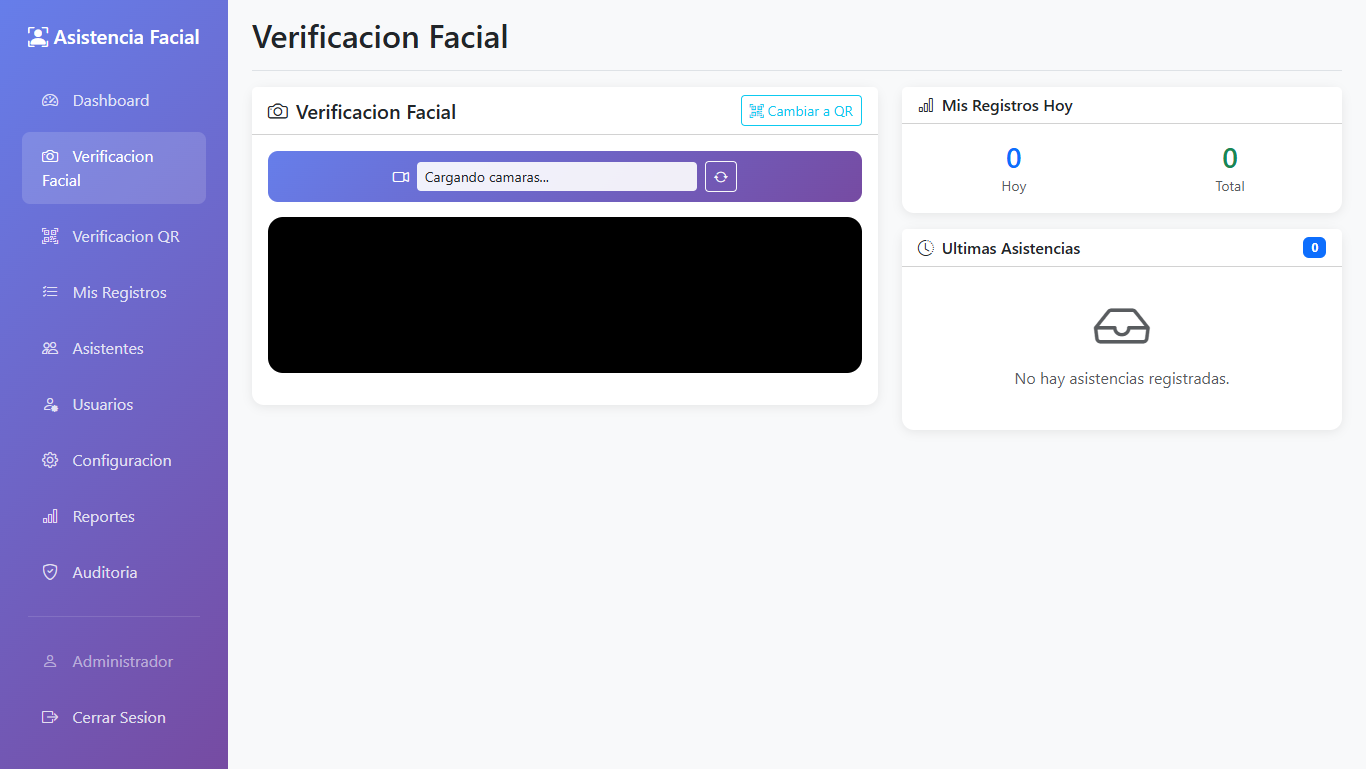
Task: Click the Configuracion gear icon
Action: [50, 461]
